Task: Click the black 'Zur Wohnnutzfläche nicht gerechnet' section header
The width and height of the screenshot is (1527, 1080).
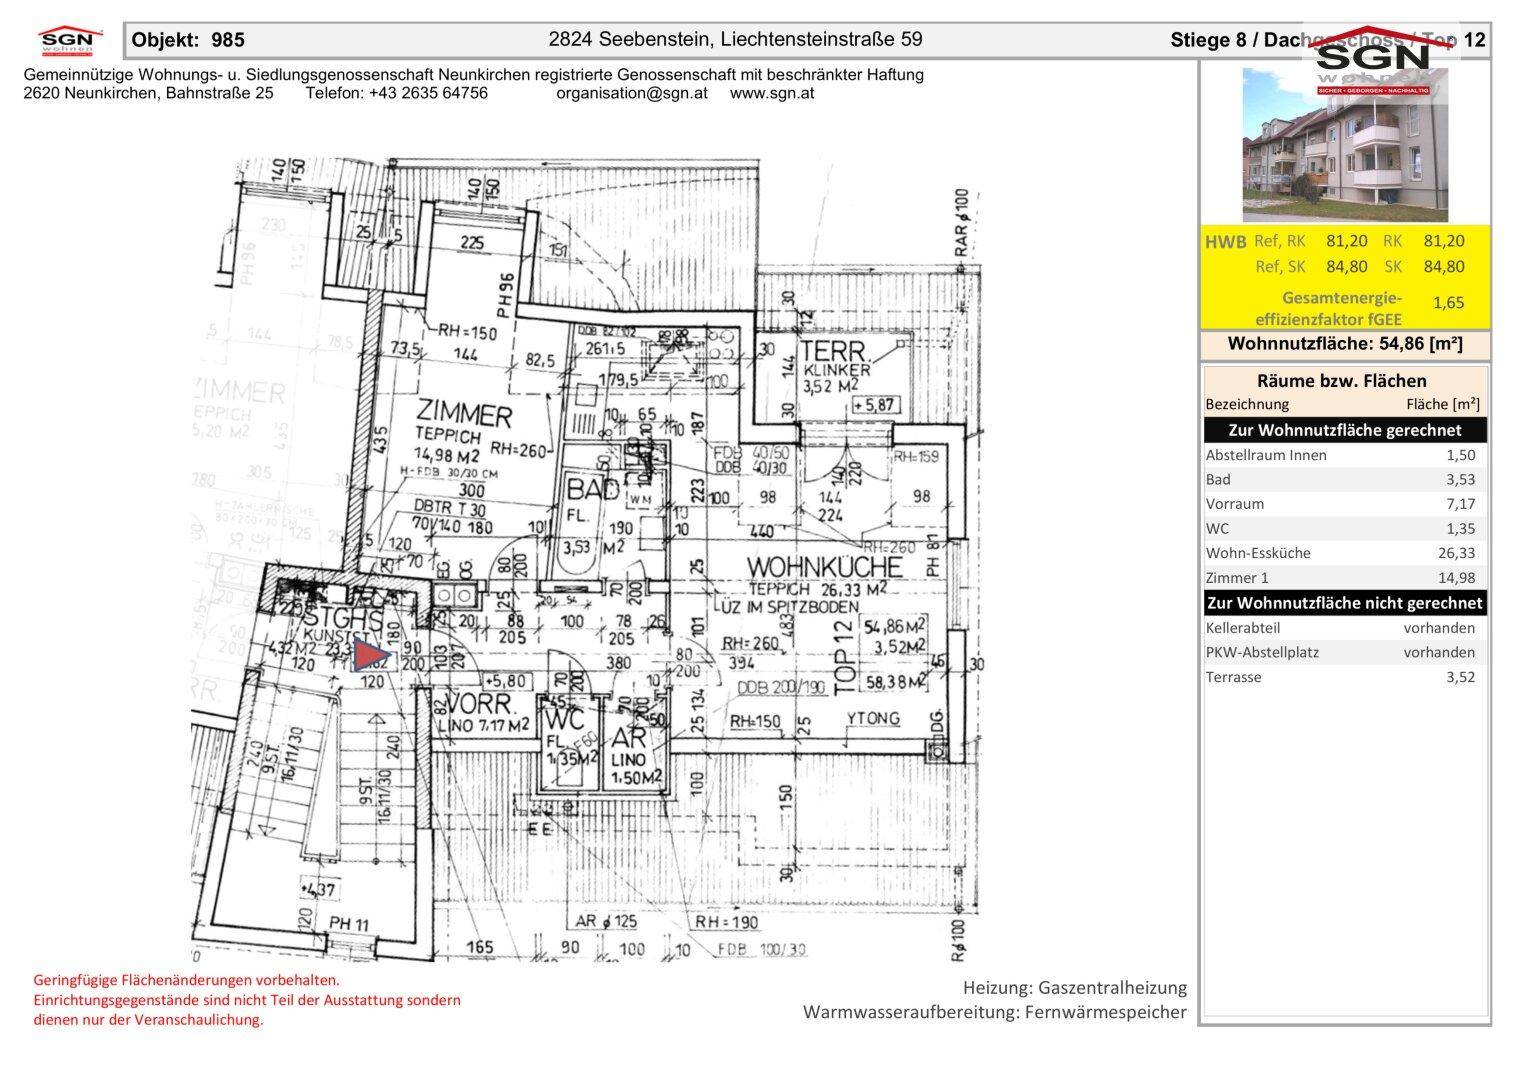Action: 1345,603
